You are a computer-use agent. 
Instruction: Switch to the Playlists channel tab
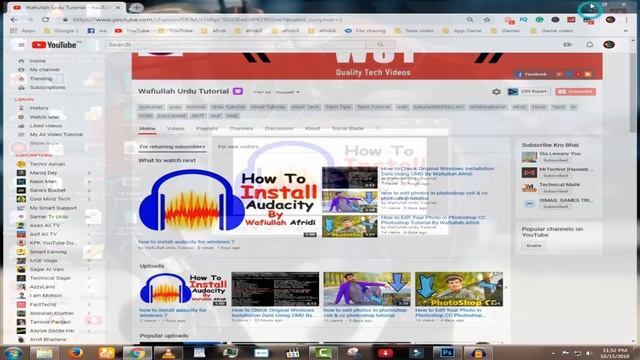[x=207, y=129]
